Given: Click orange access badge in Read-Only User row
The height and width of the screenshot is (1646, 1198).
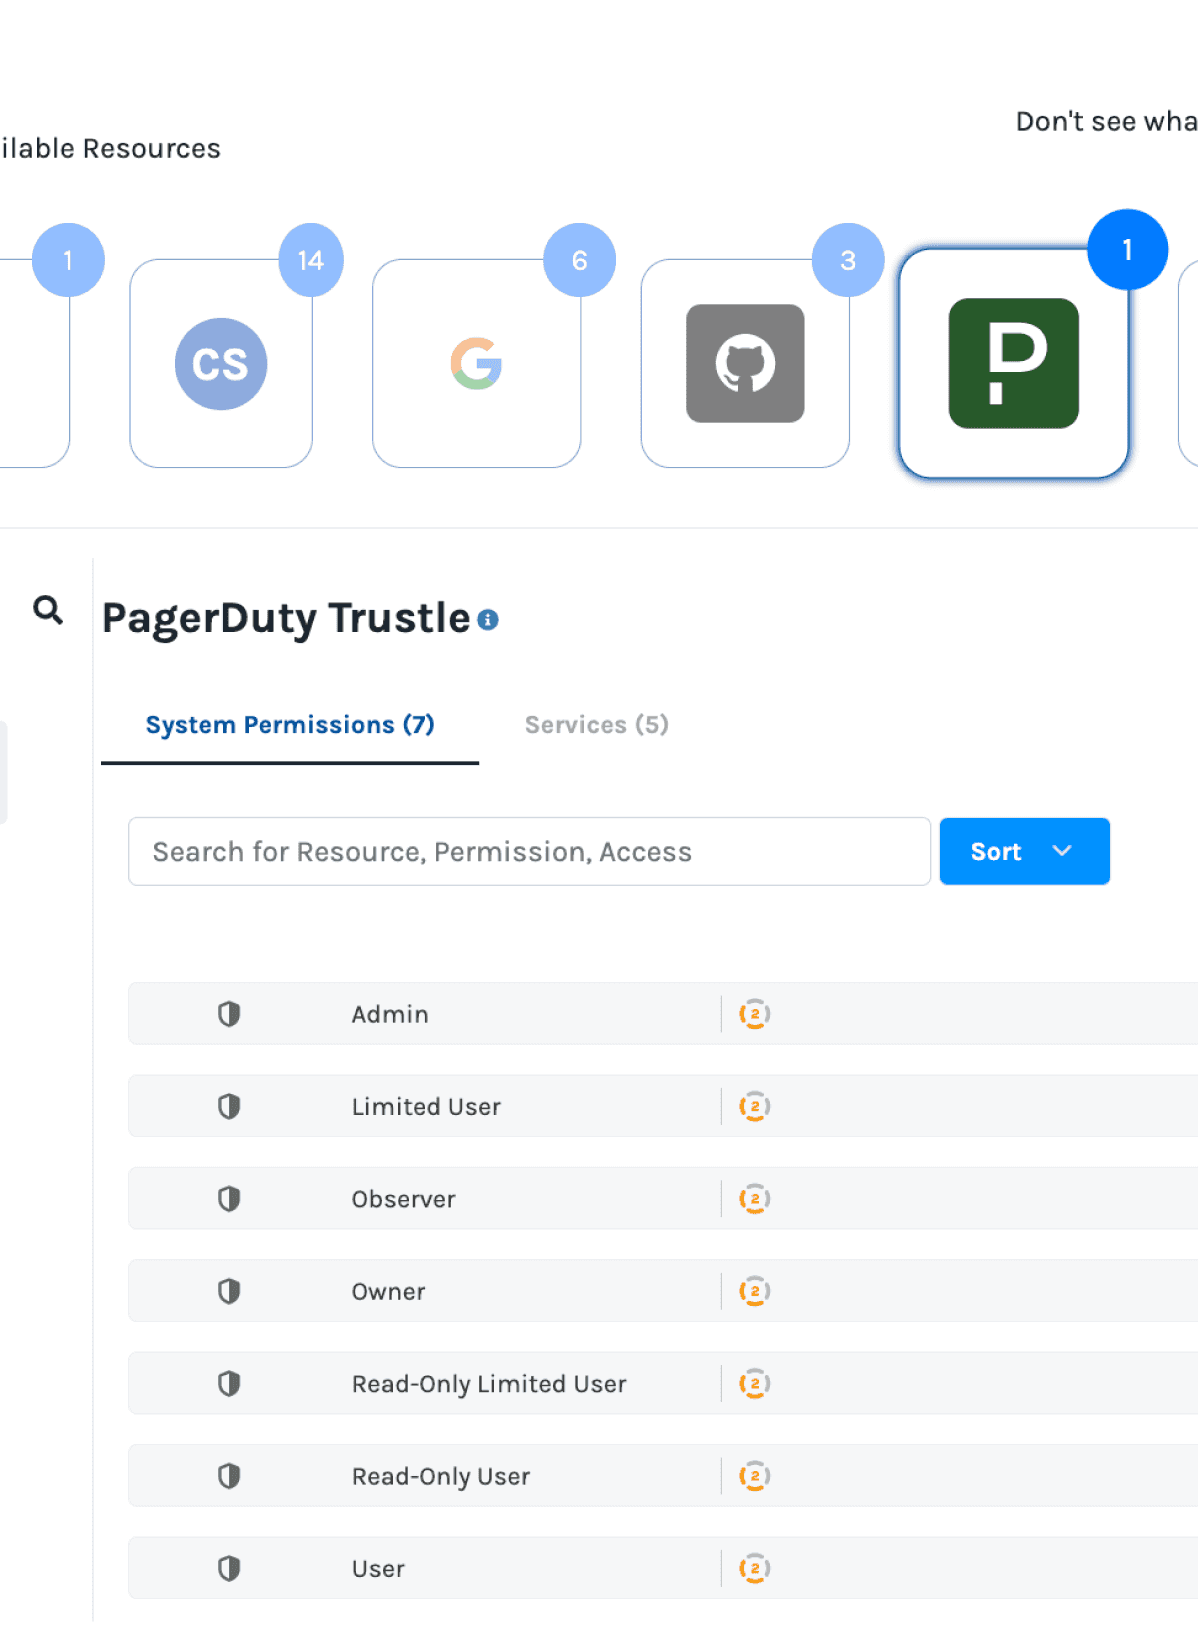Looking at the screenshot, I should tap(754, 1476).
